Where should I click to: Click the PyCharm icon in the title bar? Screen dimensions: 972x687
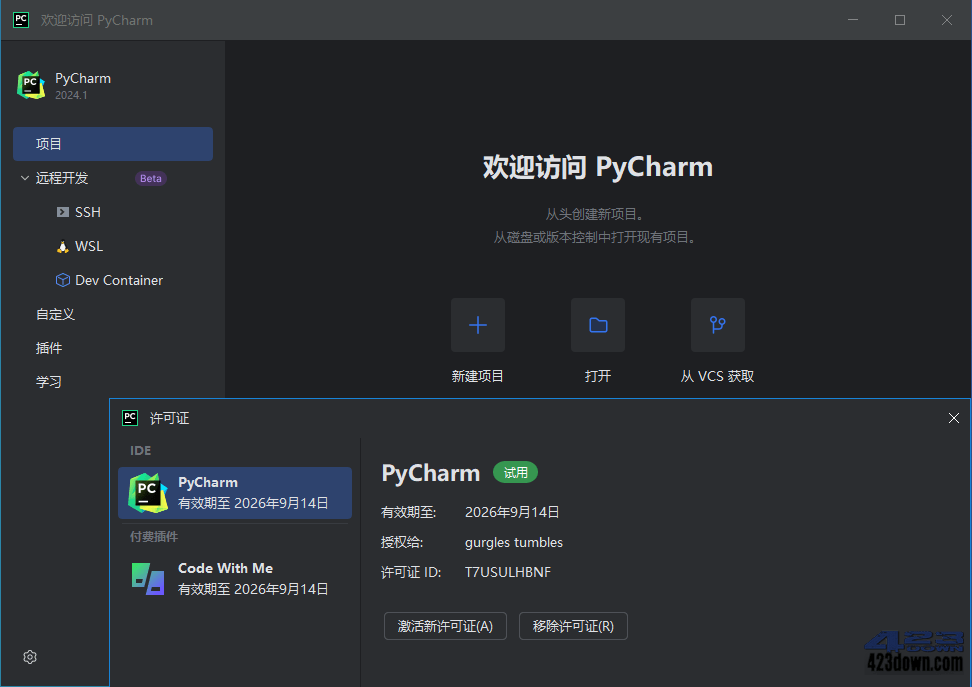(20, 19)
